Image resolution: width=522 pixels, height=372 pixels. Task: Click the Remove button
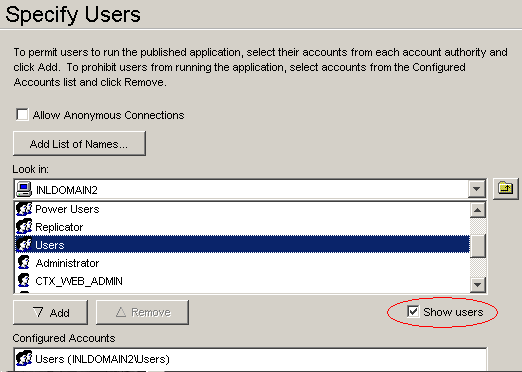coord(142,312)
